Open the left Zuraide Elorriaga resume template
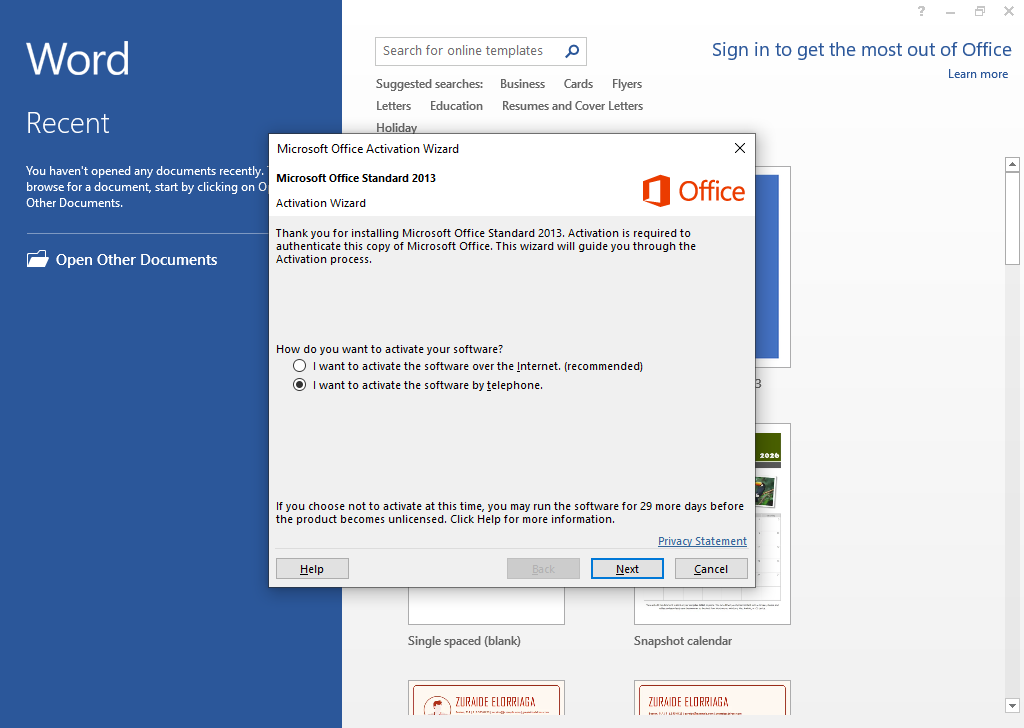Image resolution: width=1024 pixels, height=728 pixels. coord(486,698)
